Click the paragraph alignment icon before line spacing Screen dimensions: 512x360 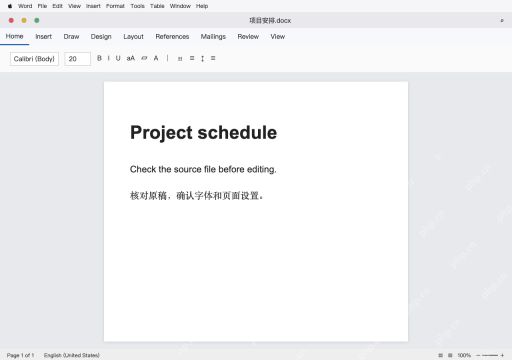click(x=192, y=58)
